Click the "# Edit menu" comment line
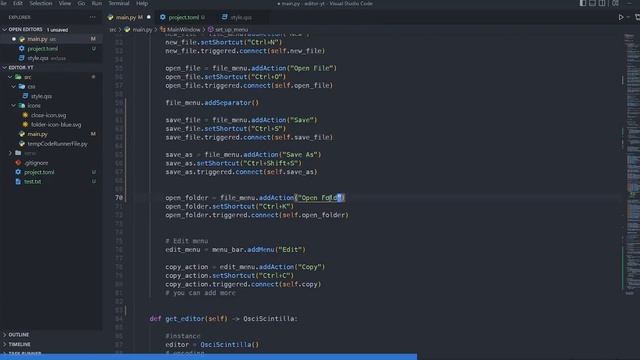This screenshot has height=360, width=640. 187,241
